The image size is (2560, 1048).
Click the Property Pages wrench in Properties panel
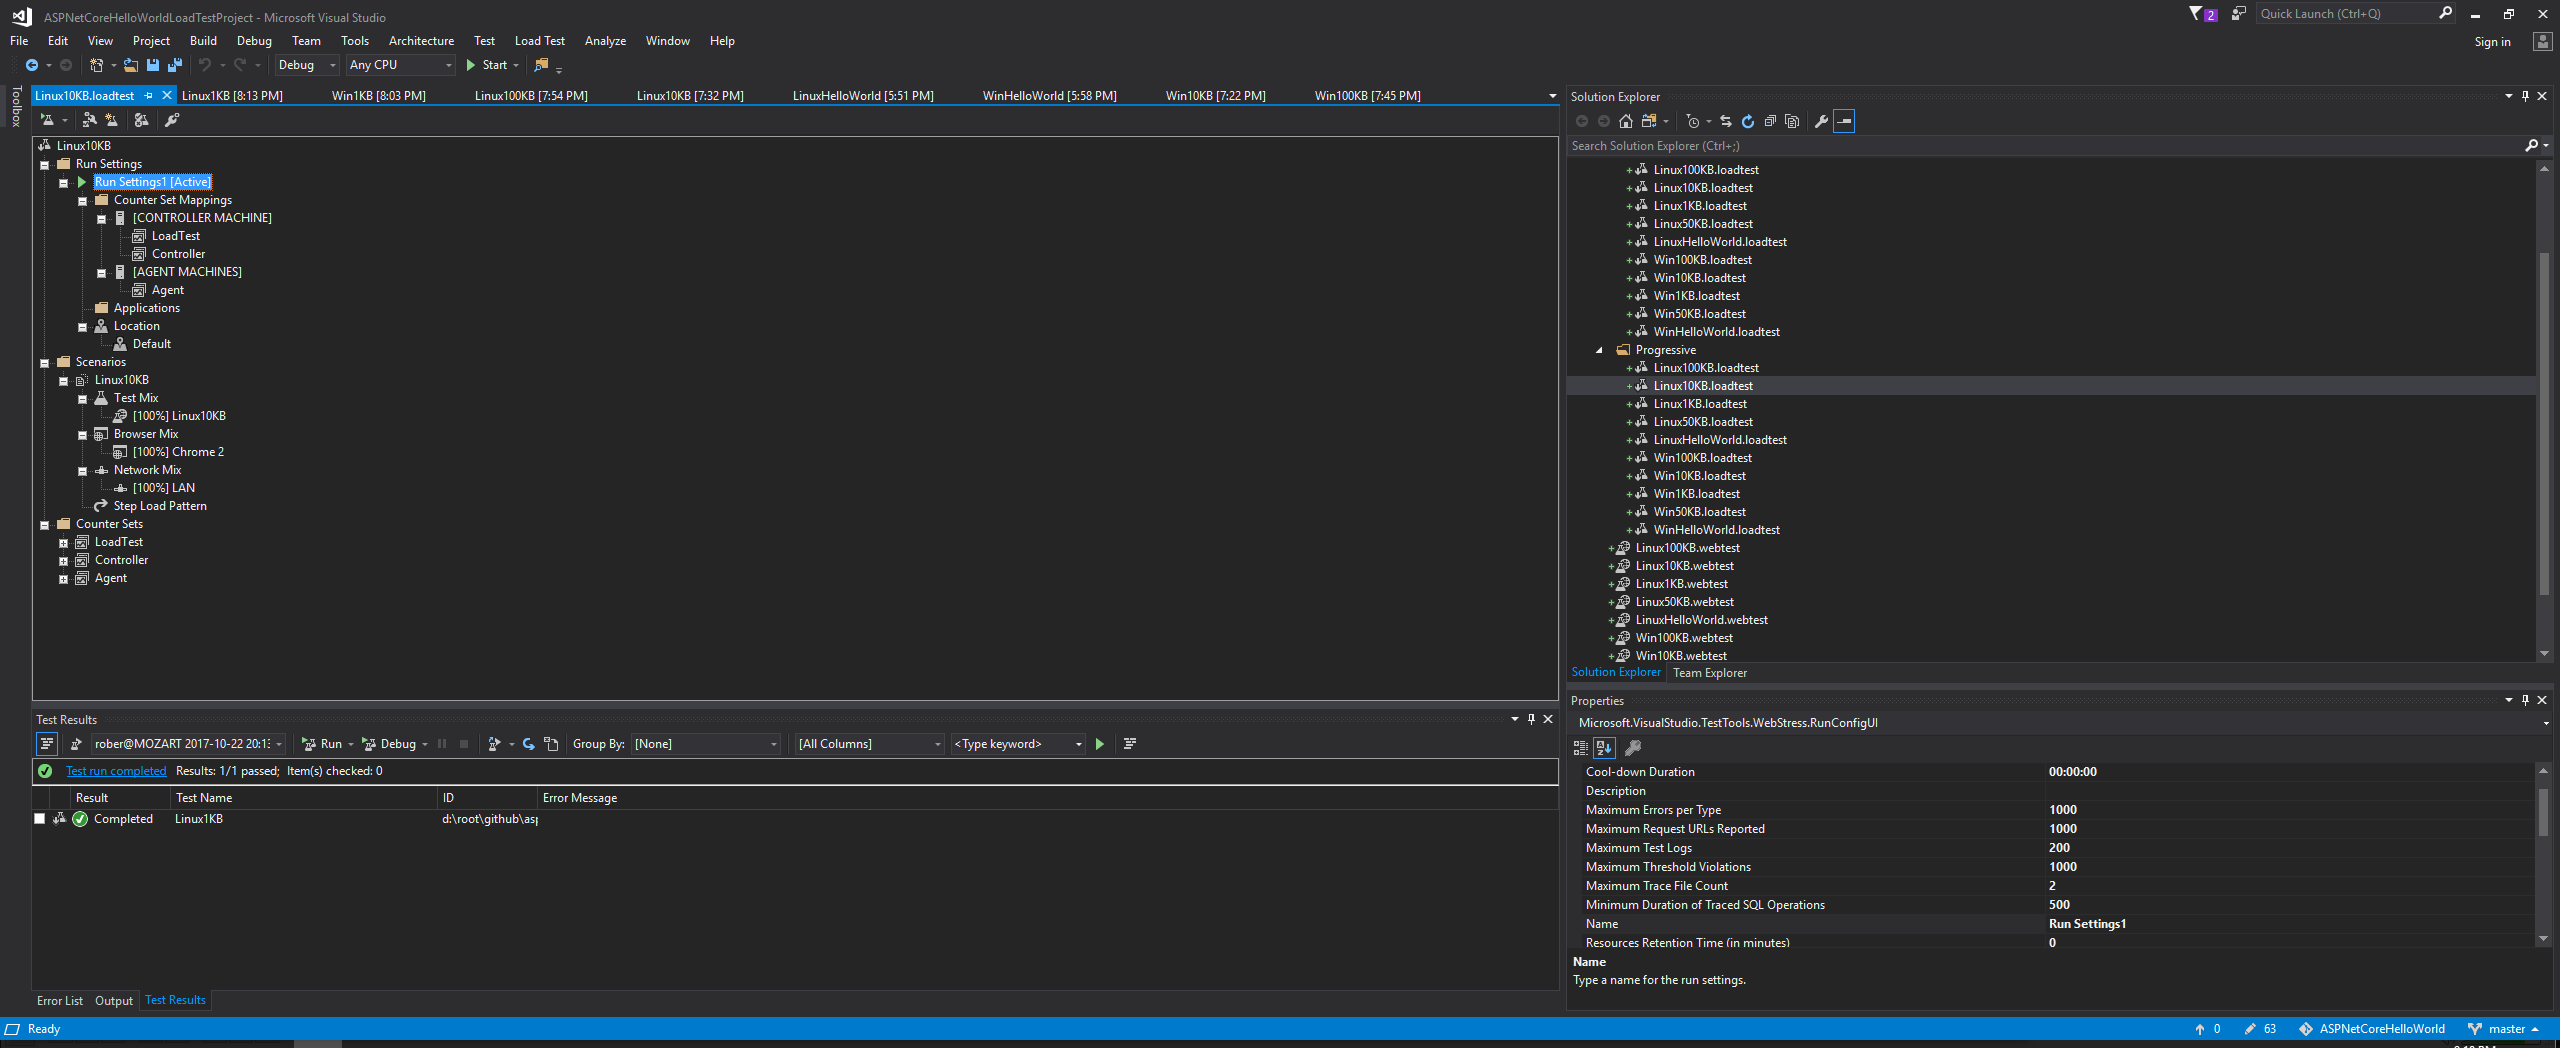click(x=1633, y=748)
